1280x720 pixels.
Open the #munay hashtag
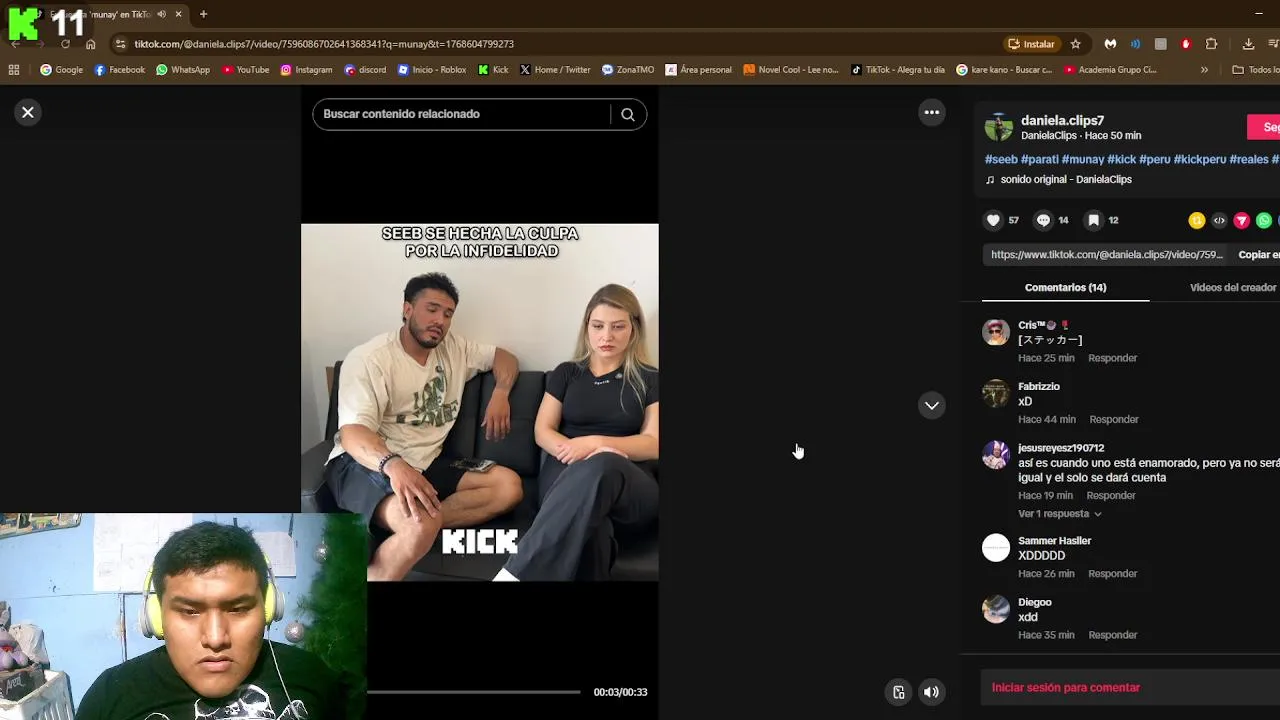(1083, 159)
